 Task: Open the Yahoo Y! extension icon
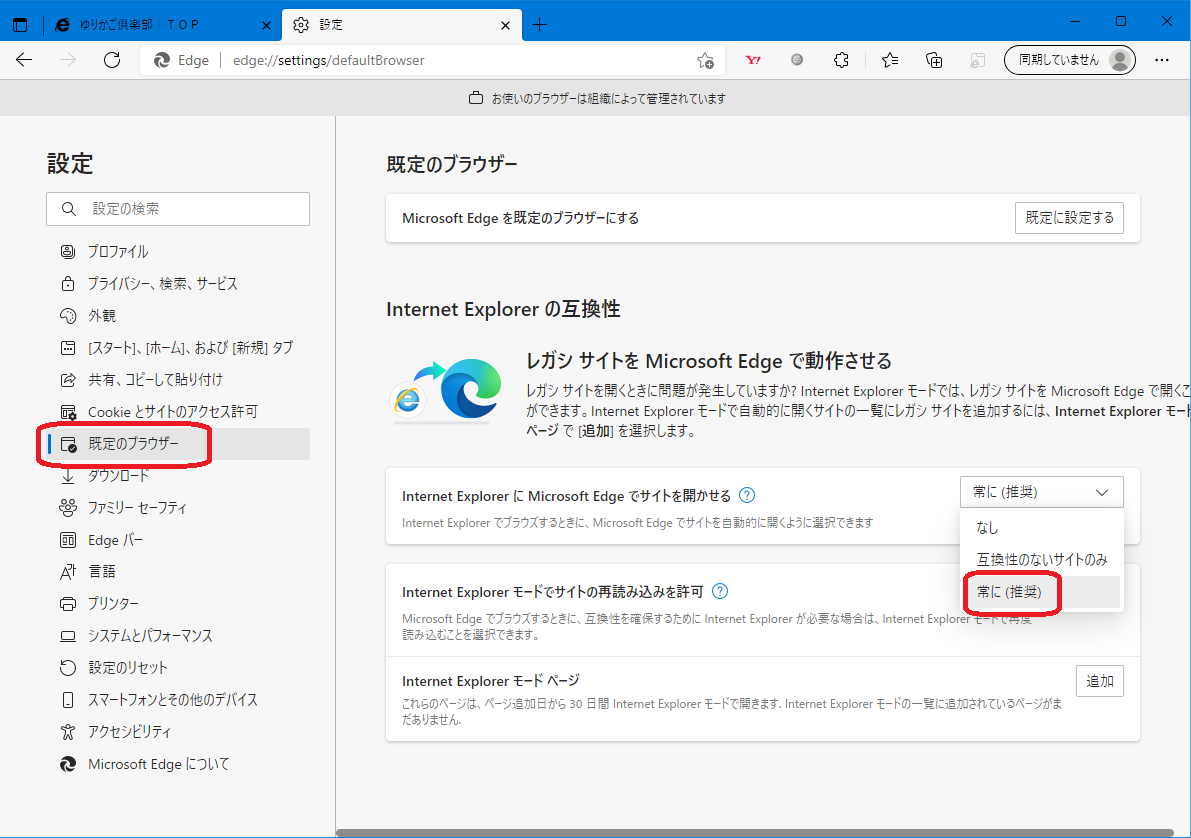tap(753, 60)
